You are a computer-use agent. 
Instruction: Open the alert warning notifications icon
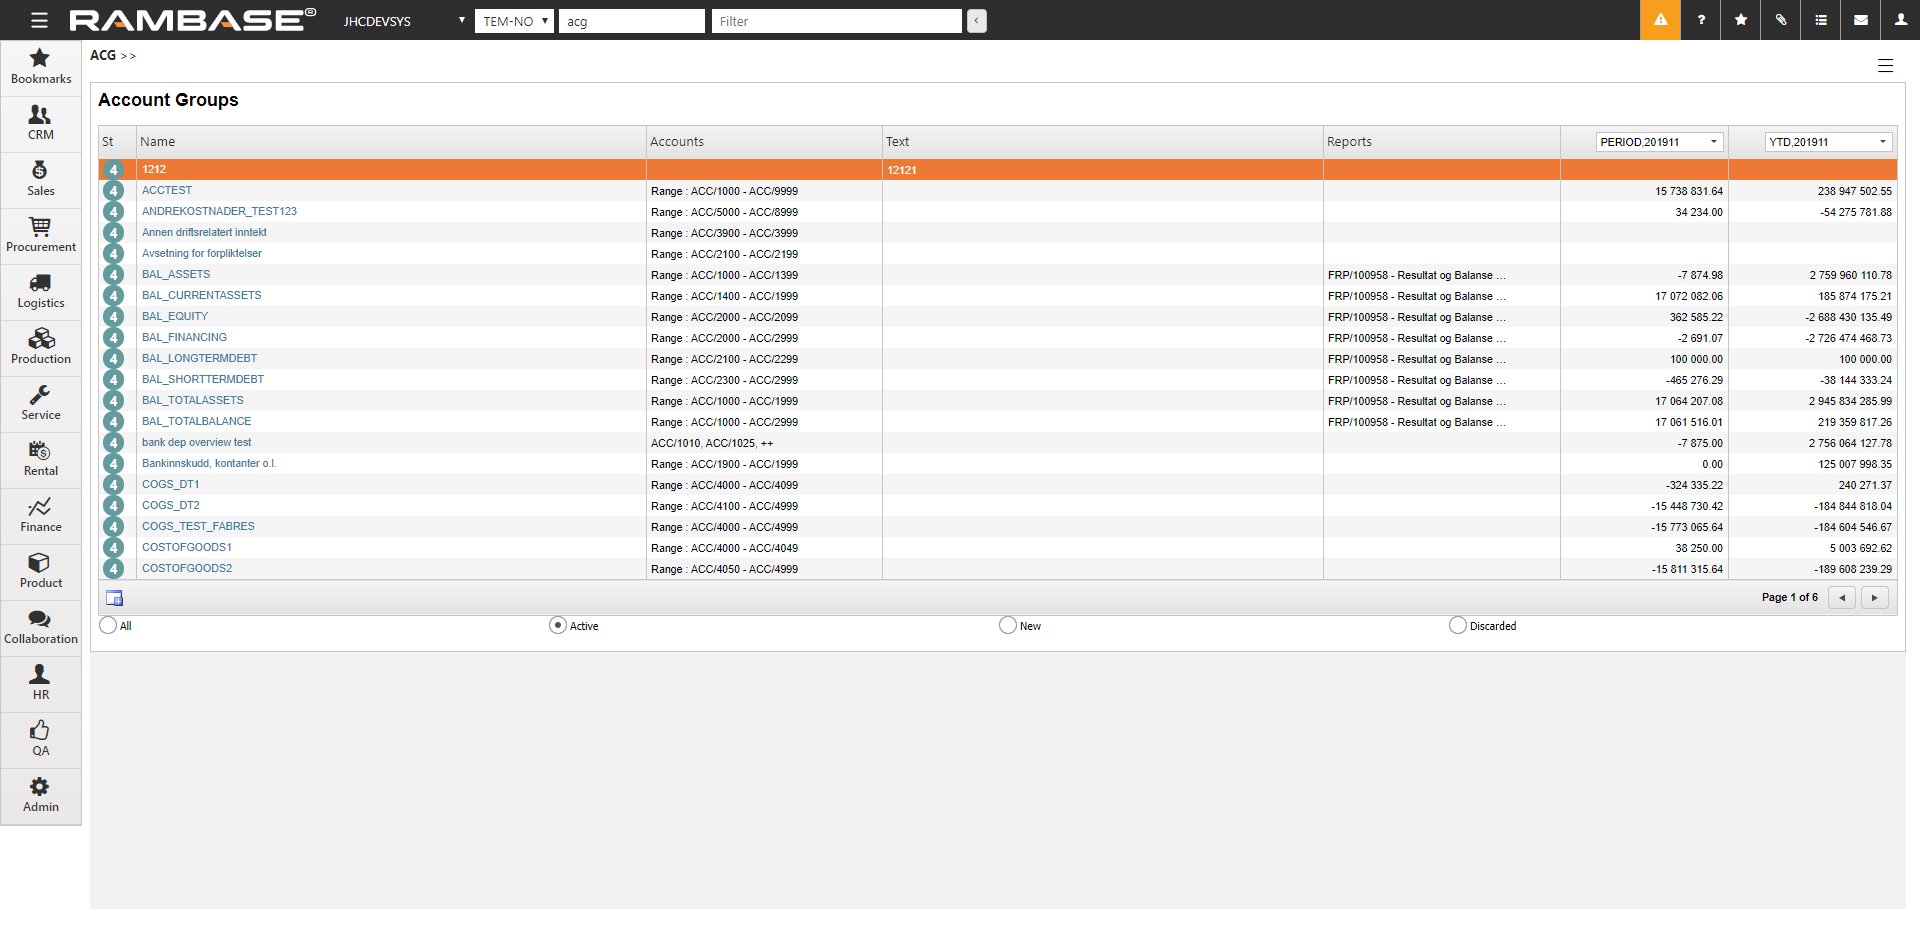point(1660,20)
